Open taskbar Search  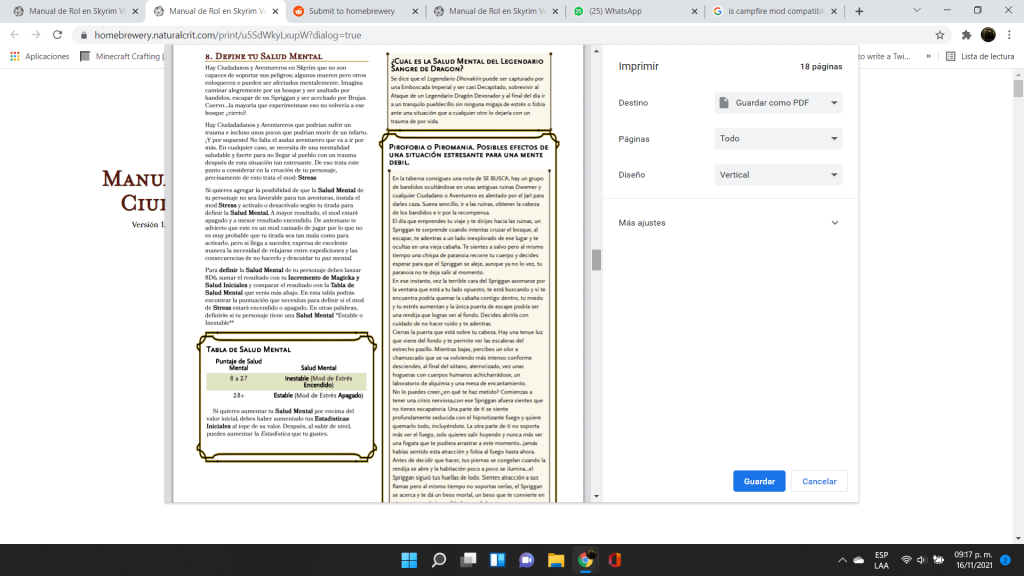[439, 560]
